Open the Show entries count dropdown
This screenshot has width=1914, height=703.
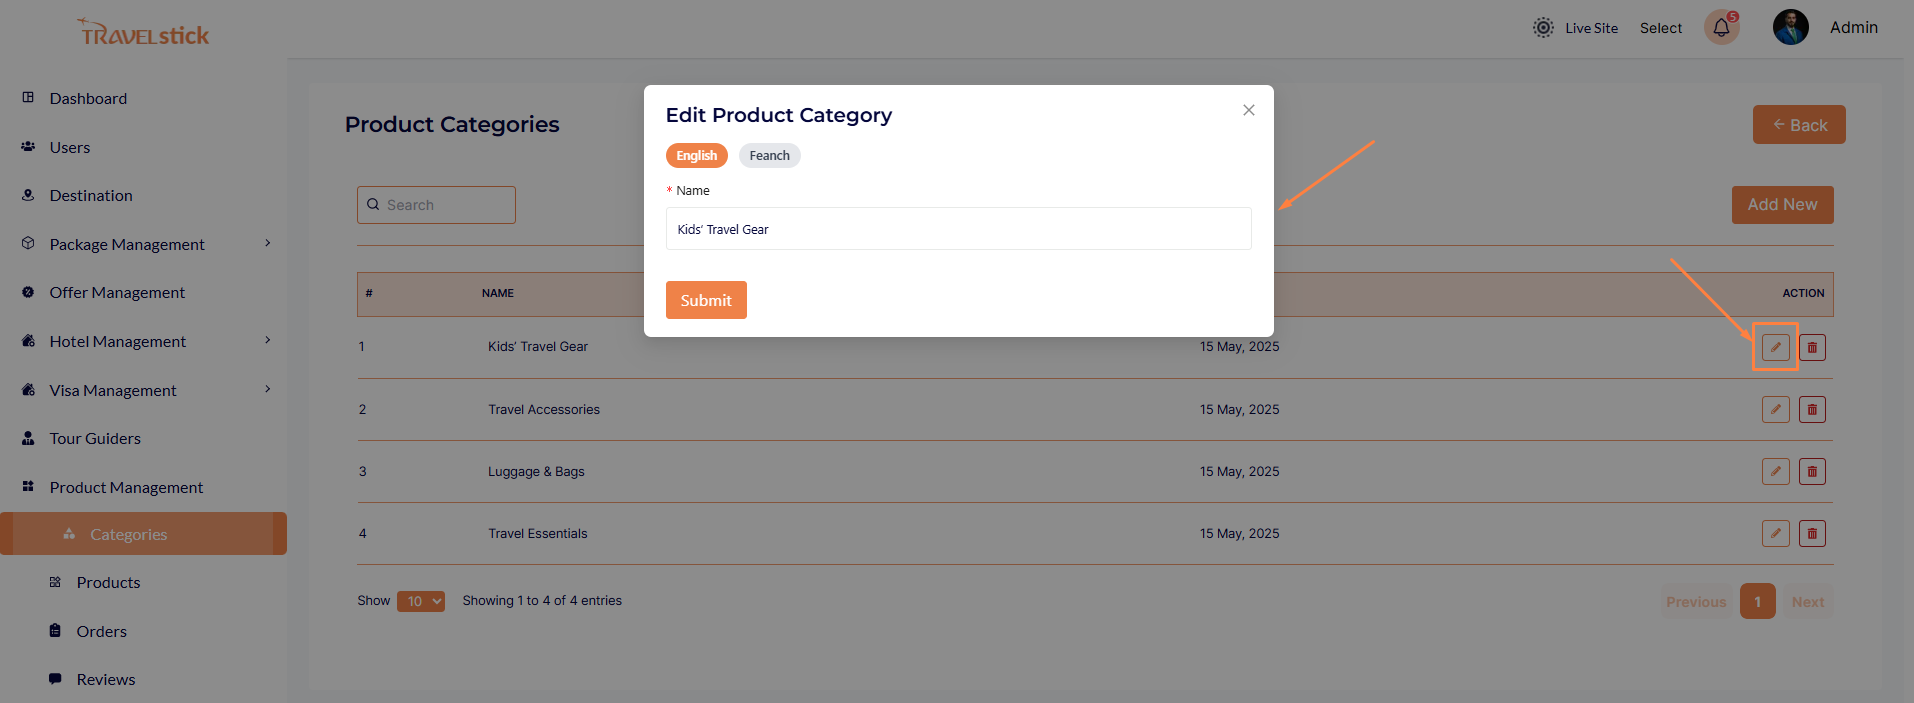point(421,601)
